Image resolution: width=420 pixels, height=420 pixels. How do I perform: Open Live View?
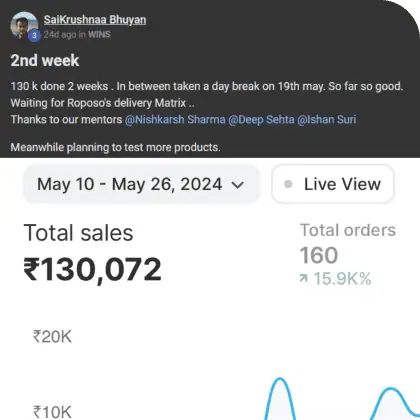click(333, 184)
